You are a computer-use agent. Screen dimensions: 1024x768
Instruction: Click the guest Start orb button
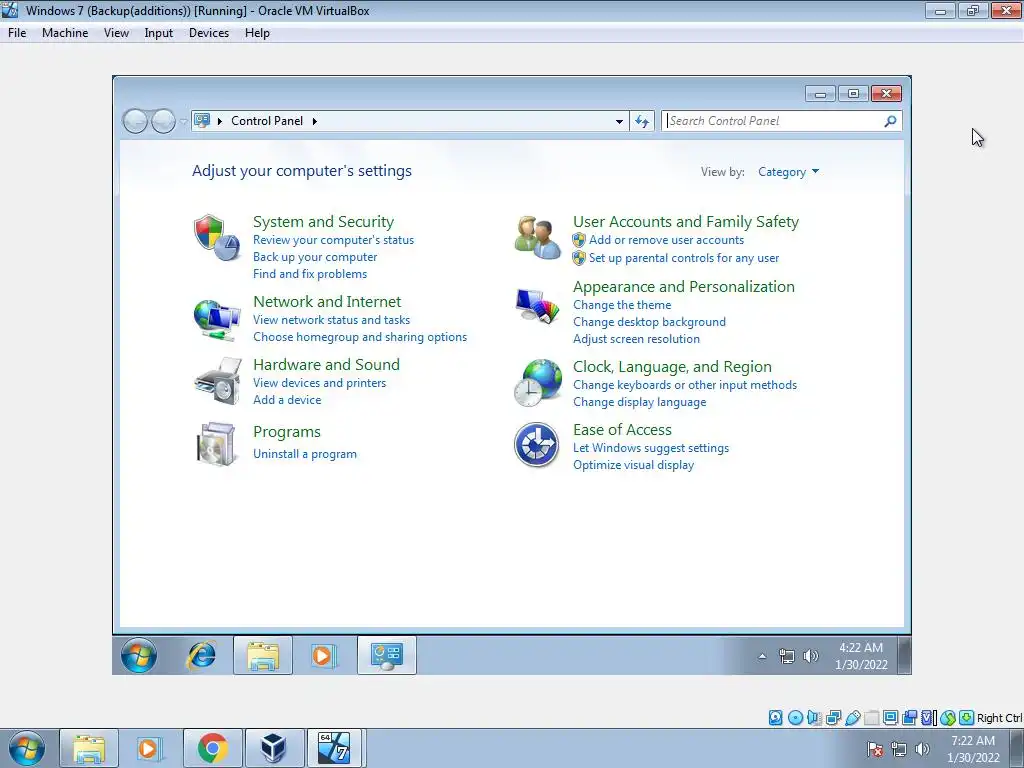point(139,655)
